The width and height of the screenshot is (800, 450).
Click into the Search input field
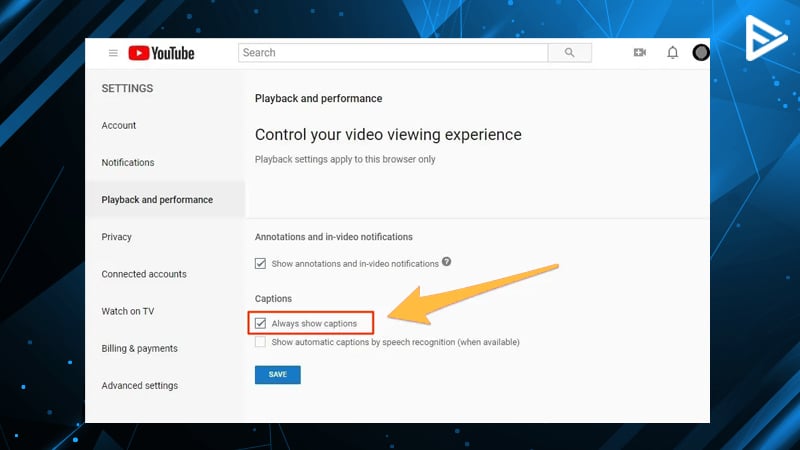393,53
